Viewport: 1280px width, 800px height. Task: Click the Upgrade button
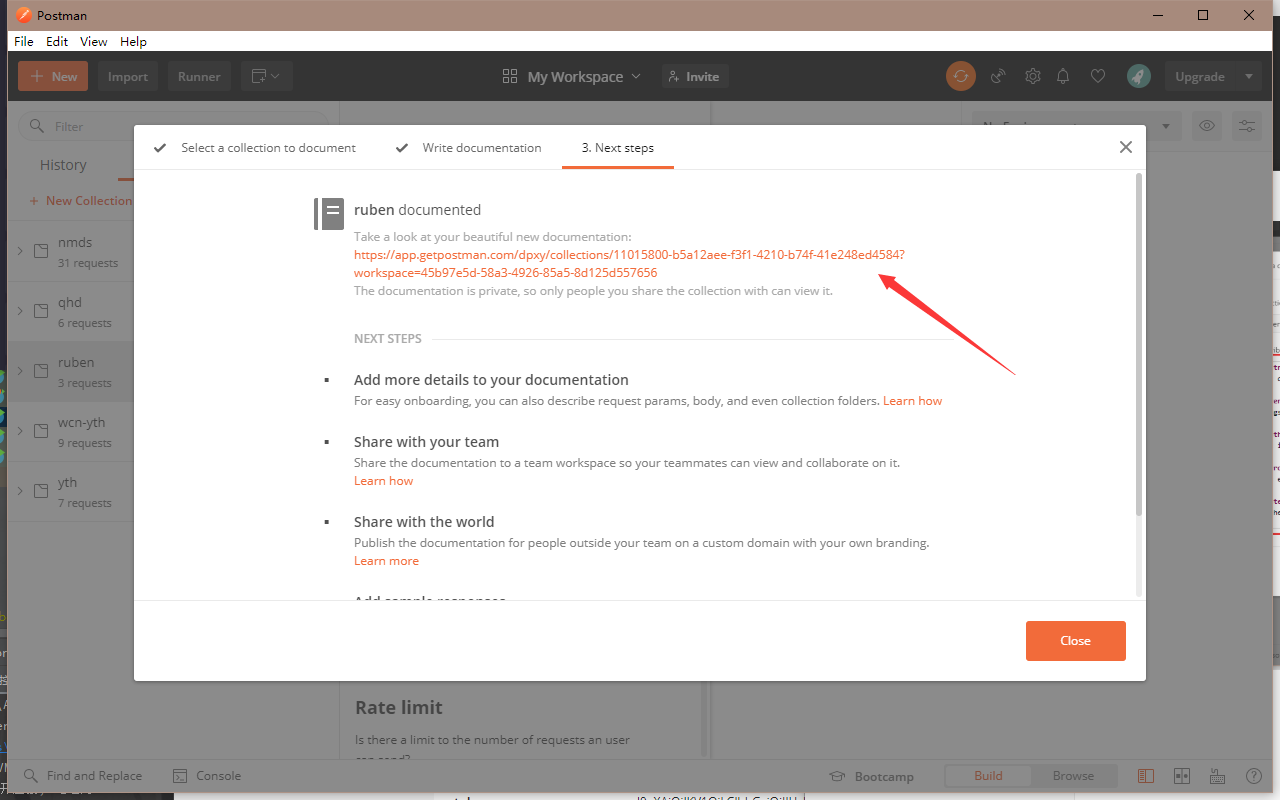point(1200,76)
